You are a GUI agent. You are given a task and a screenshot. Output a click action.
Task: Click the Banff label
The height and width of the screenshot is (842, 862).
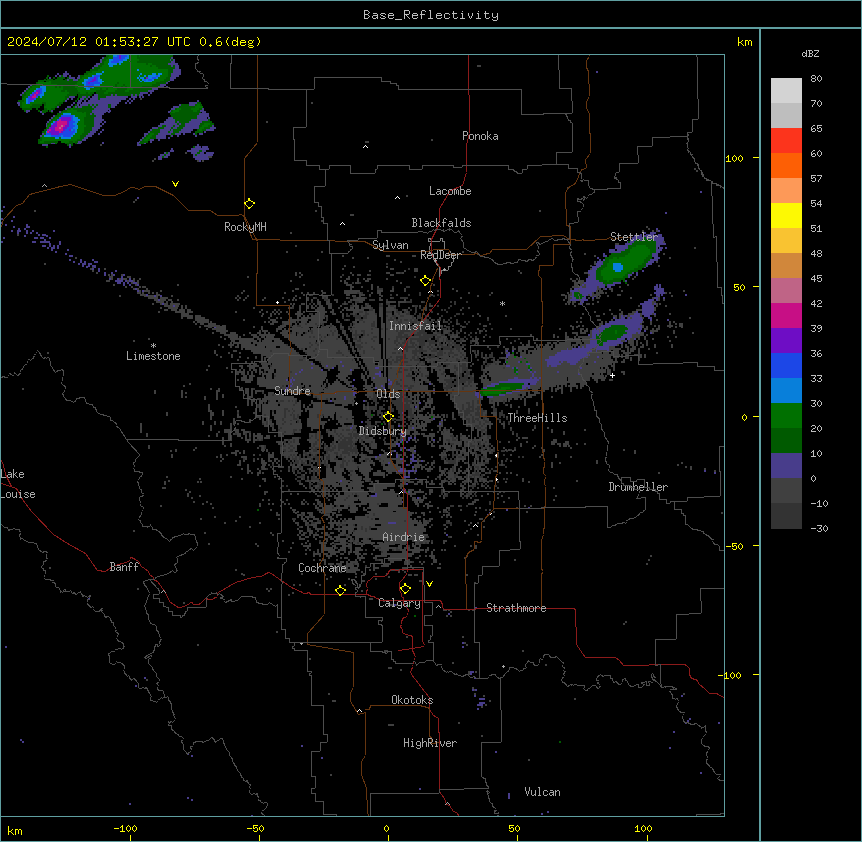coord(124,567)
